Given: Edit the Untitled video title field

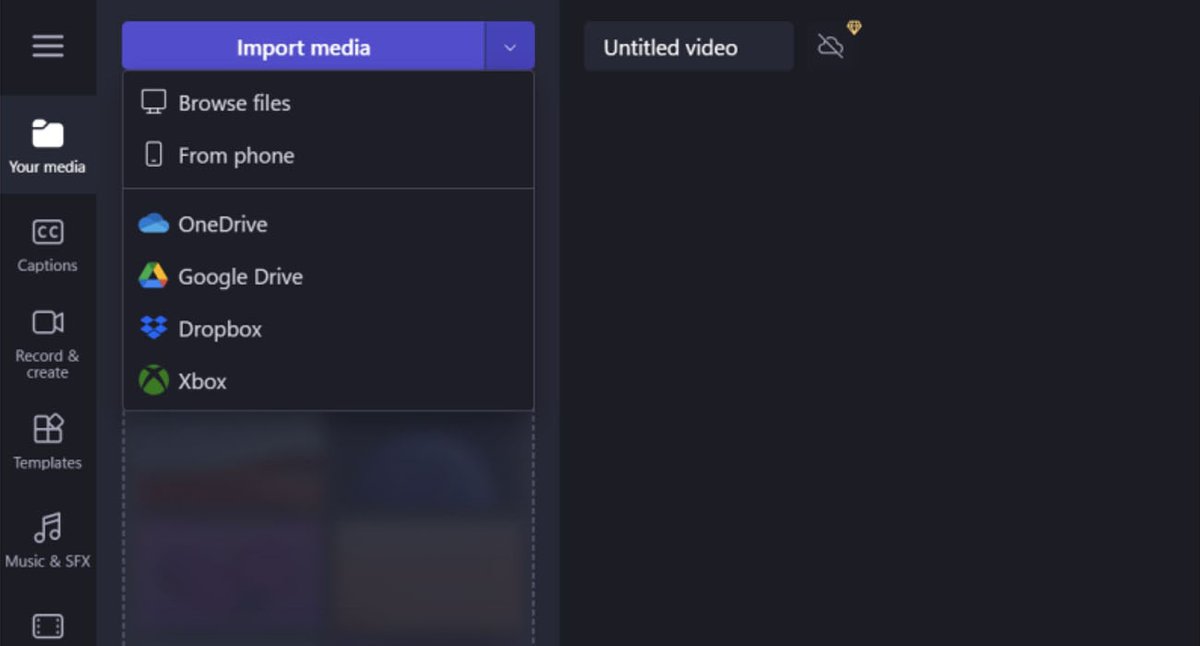Looking at the screenshot, I should [x=688, y=47].
